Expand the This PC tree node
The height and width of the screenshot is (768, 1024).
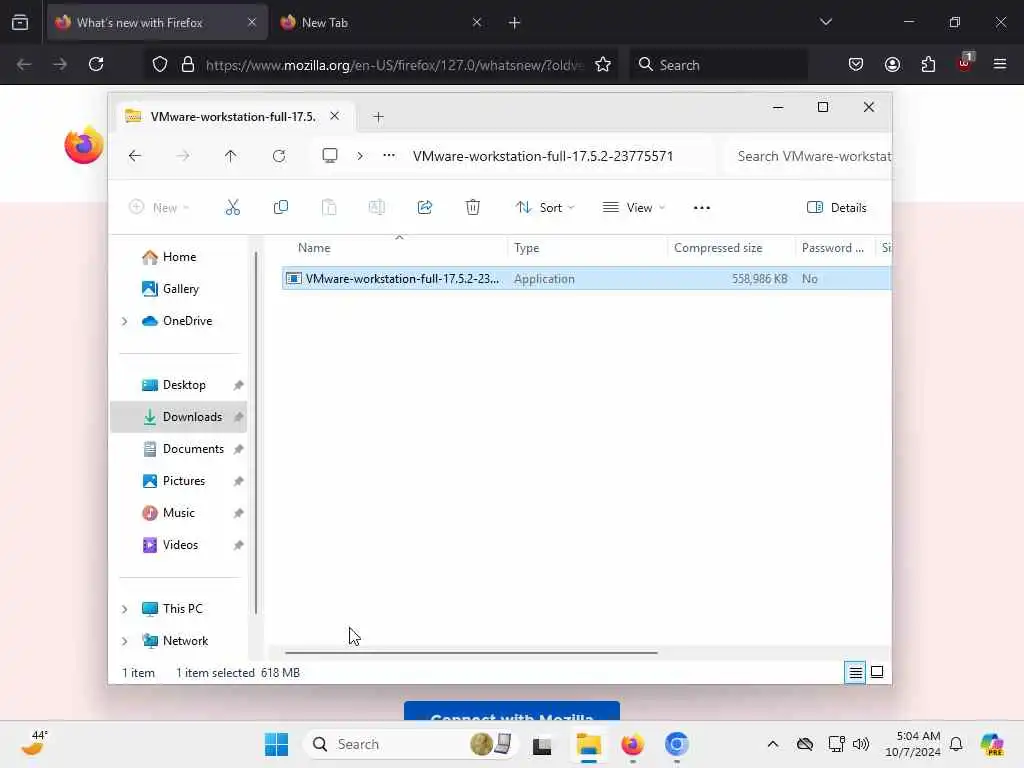(124, 609)
